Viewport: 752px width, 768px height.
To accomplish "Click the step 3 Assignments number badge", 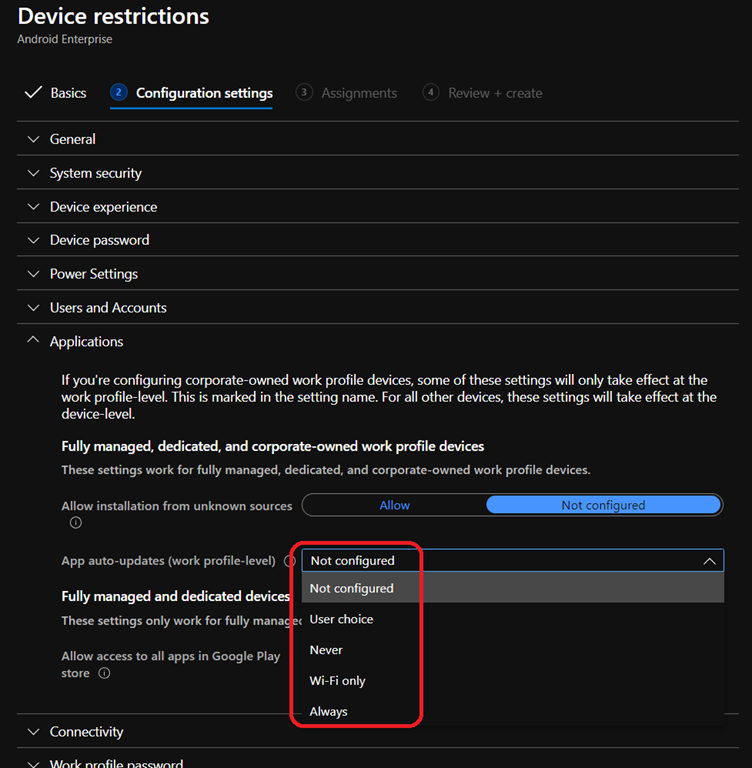I will (x=304, y=93).
